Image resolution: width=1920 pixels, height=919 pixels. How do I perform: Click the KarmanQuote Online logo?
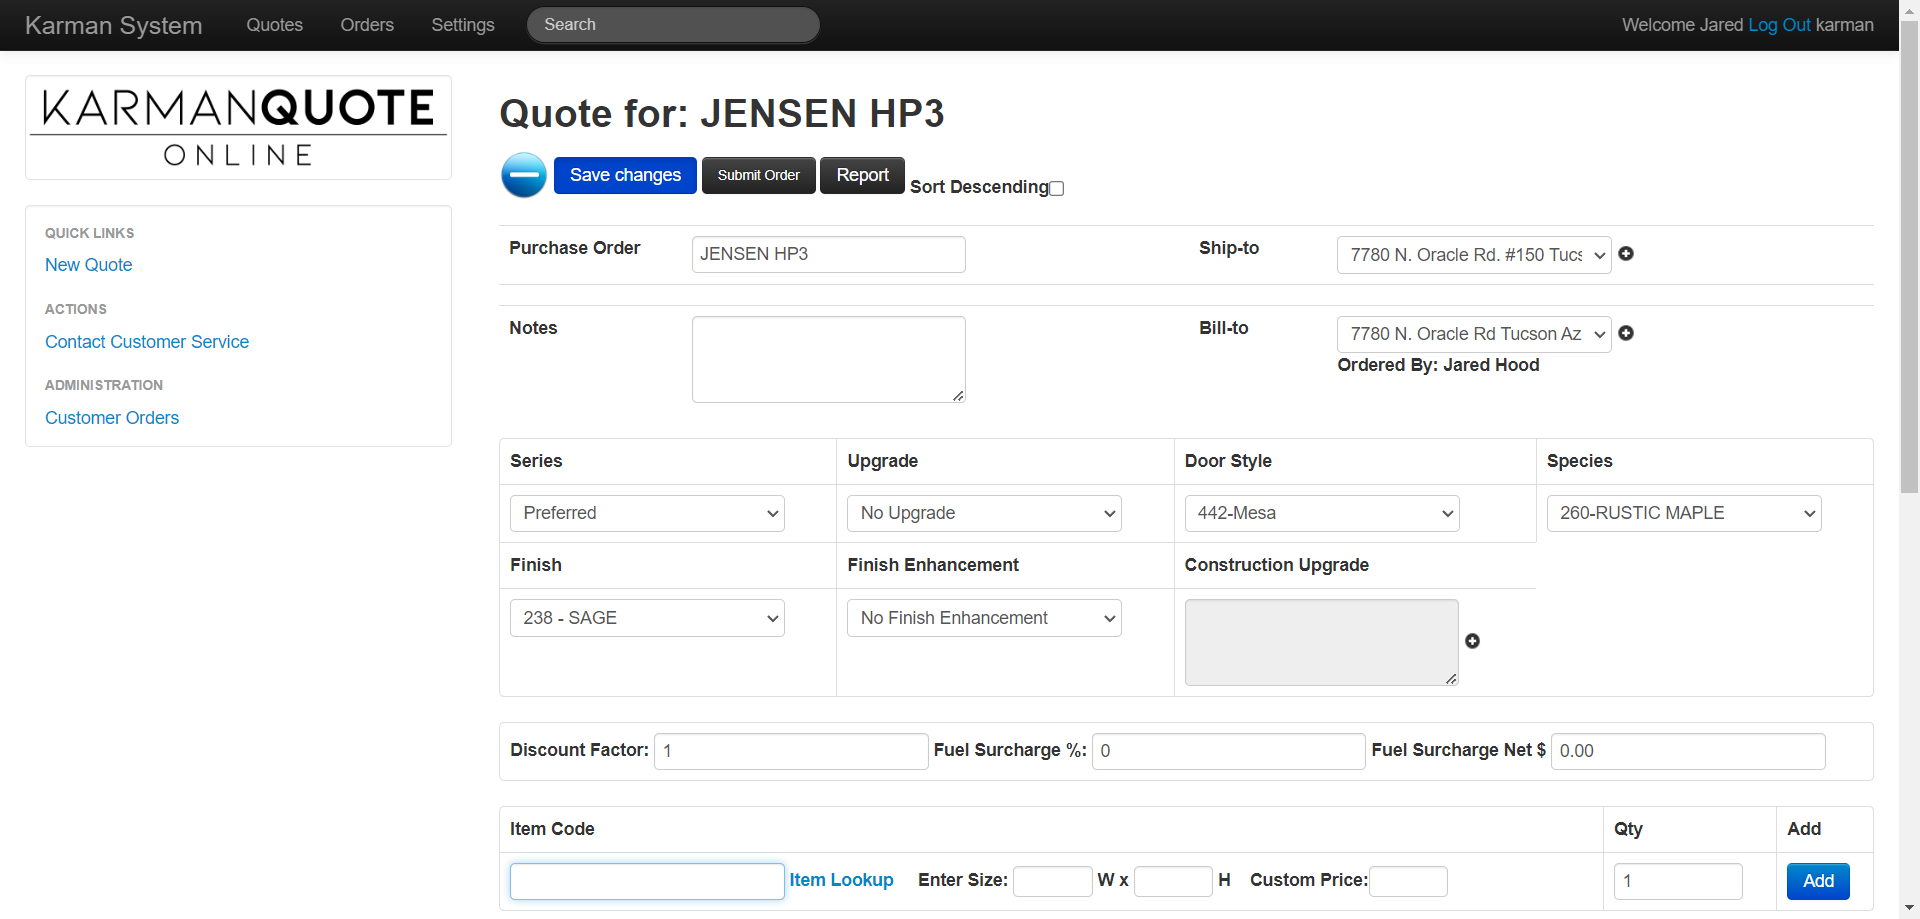(x=238, y=128)
